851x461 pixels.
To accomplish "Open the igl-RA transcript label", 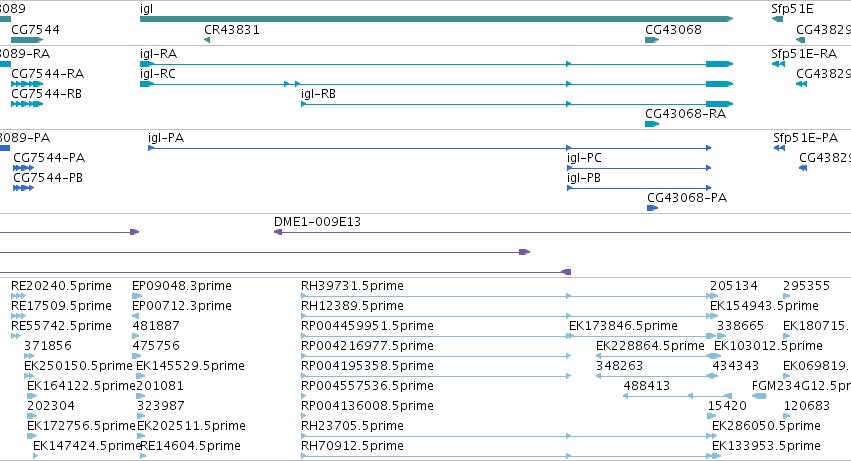I will (158, 54).
